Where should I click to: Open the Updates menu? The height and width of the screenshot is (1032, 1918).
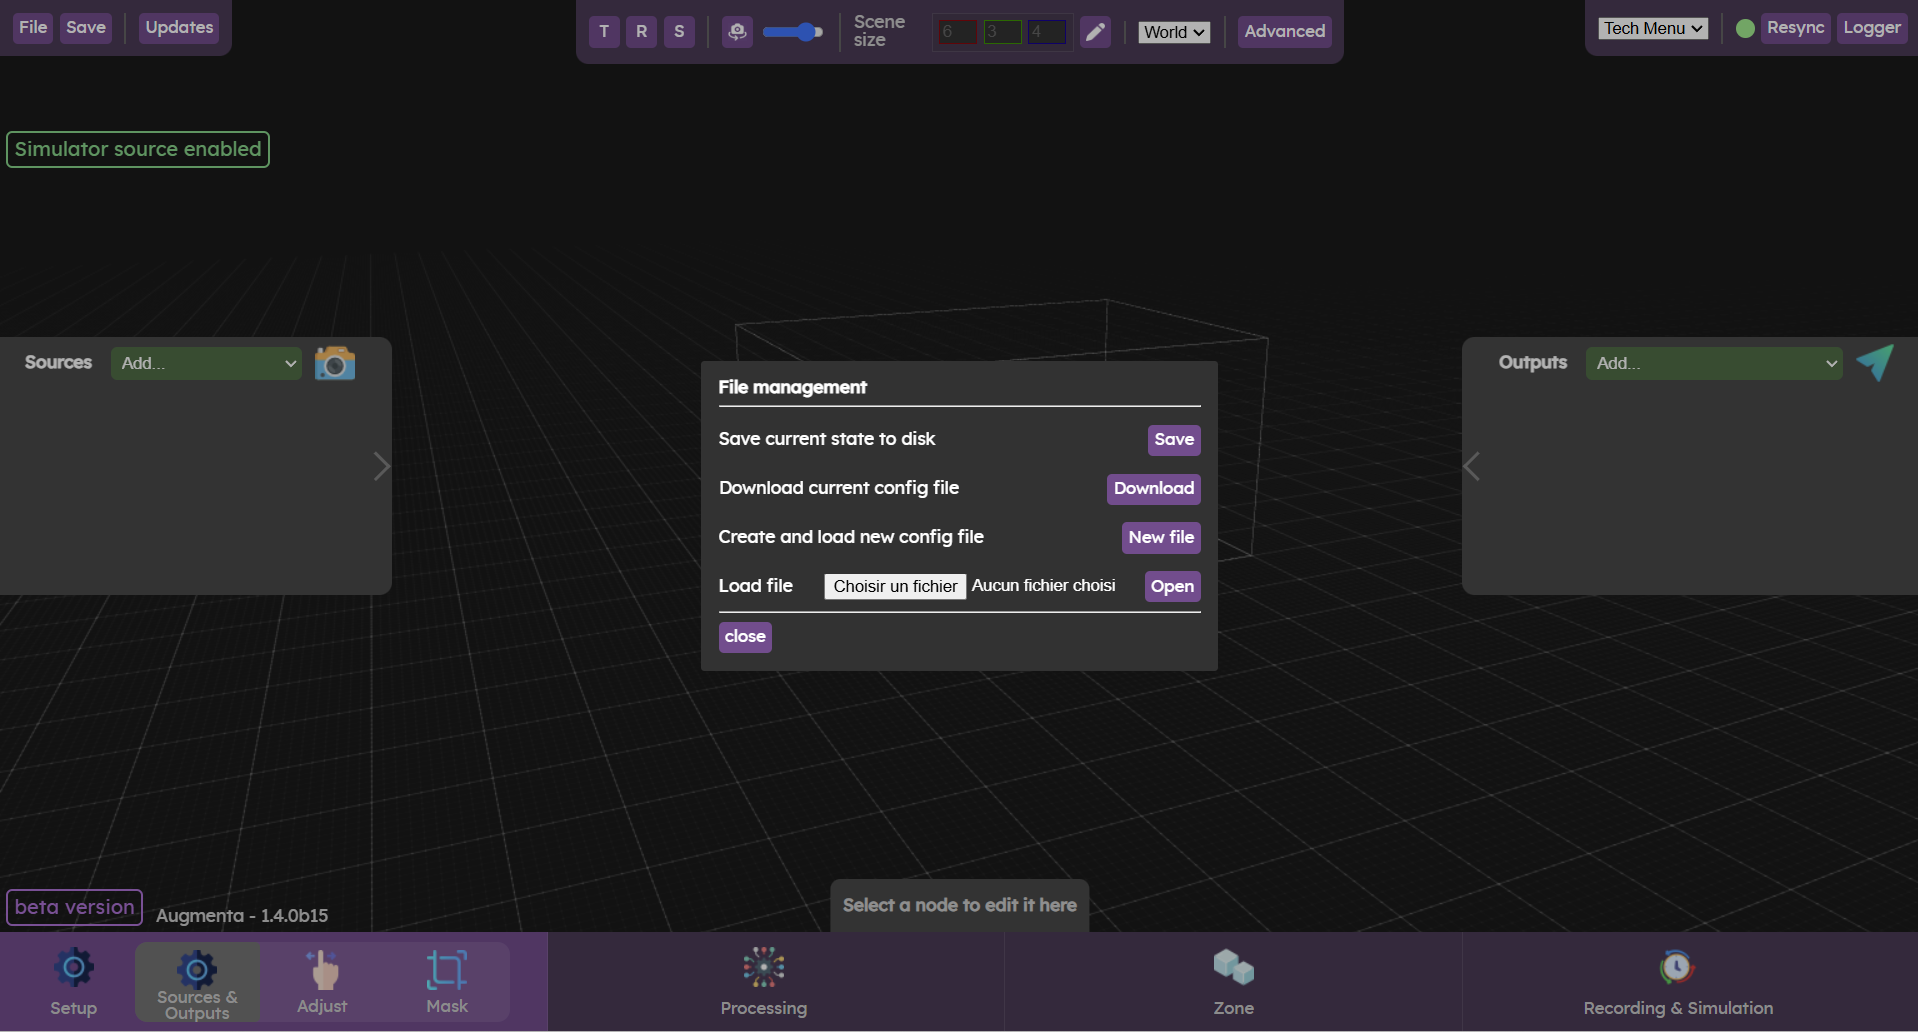[x=179, y=28]
